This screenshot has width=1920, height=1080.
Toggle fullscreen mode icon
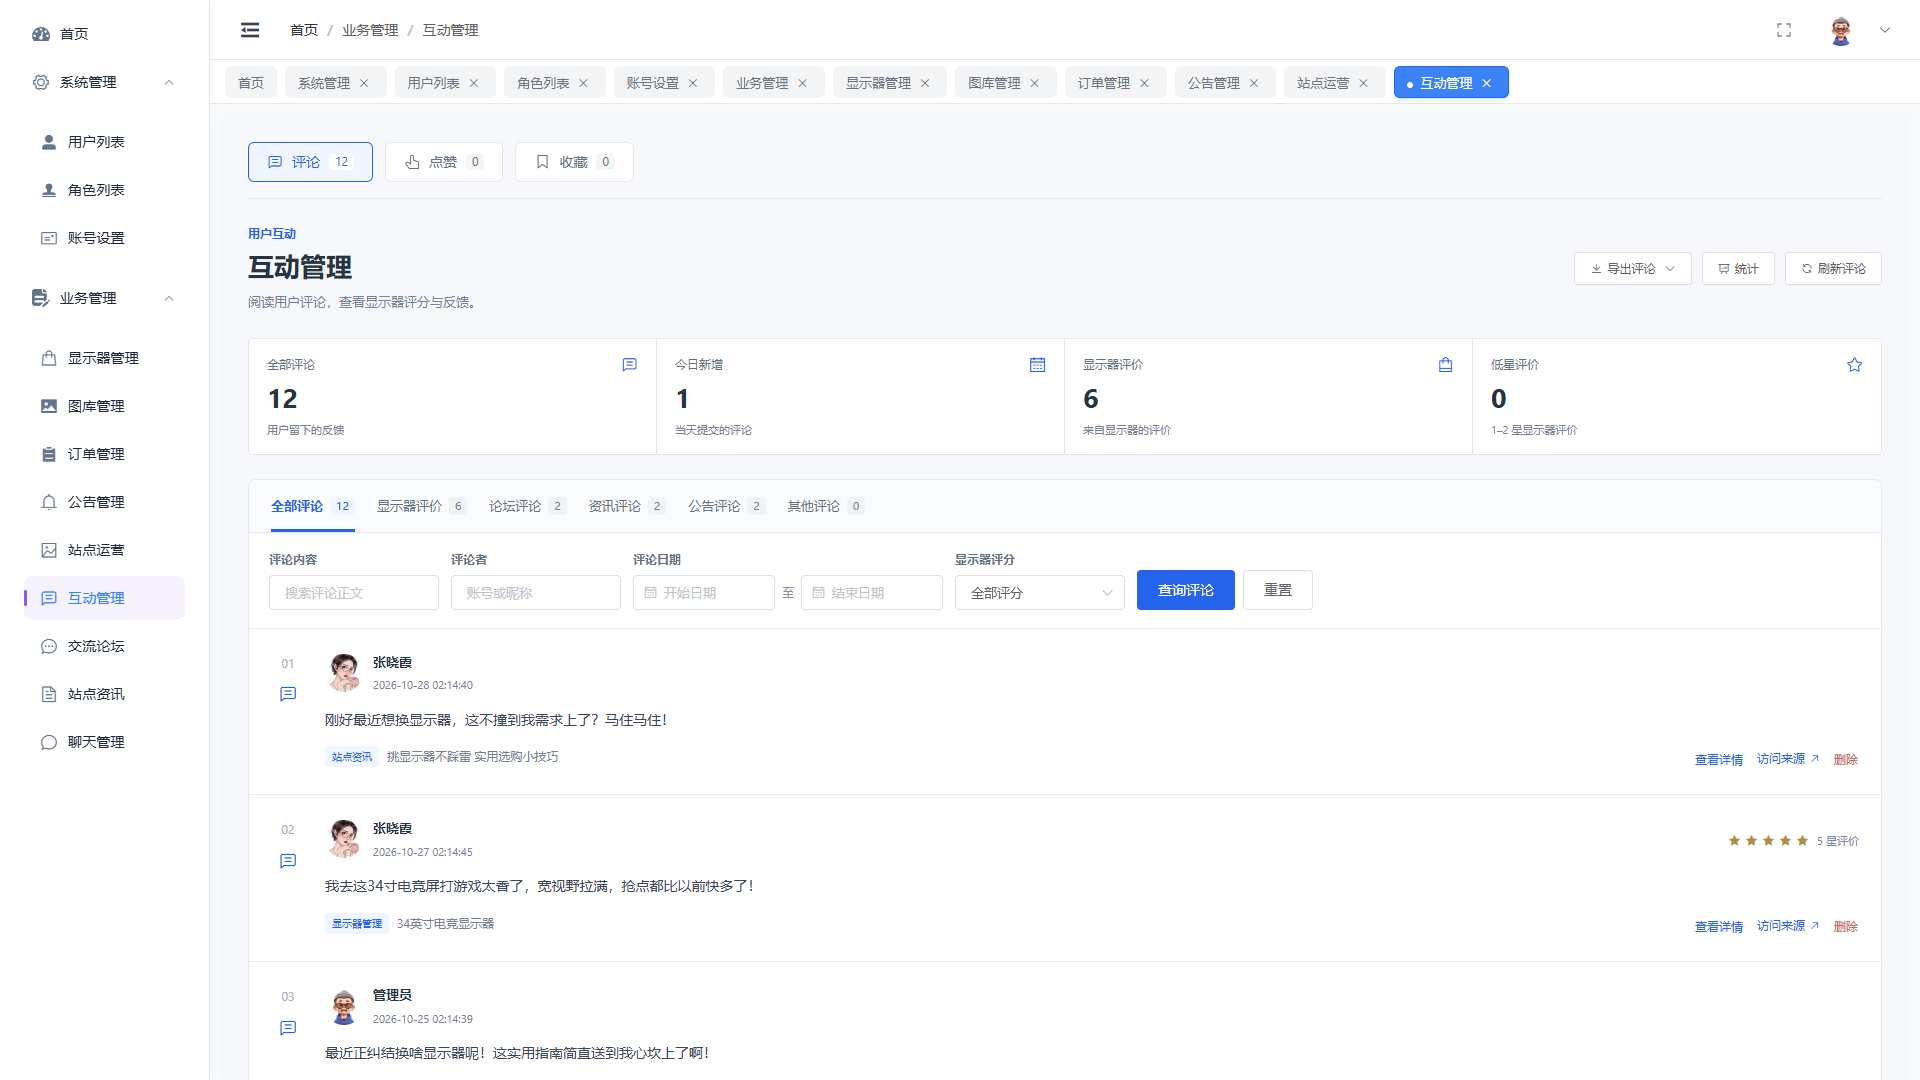[1784, 30]
